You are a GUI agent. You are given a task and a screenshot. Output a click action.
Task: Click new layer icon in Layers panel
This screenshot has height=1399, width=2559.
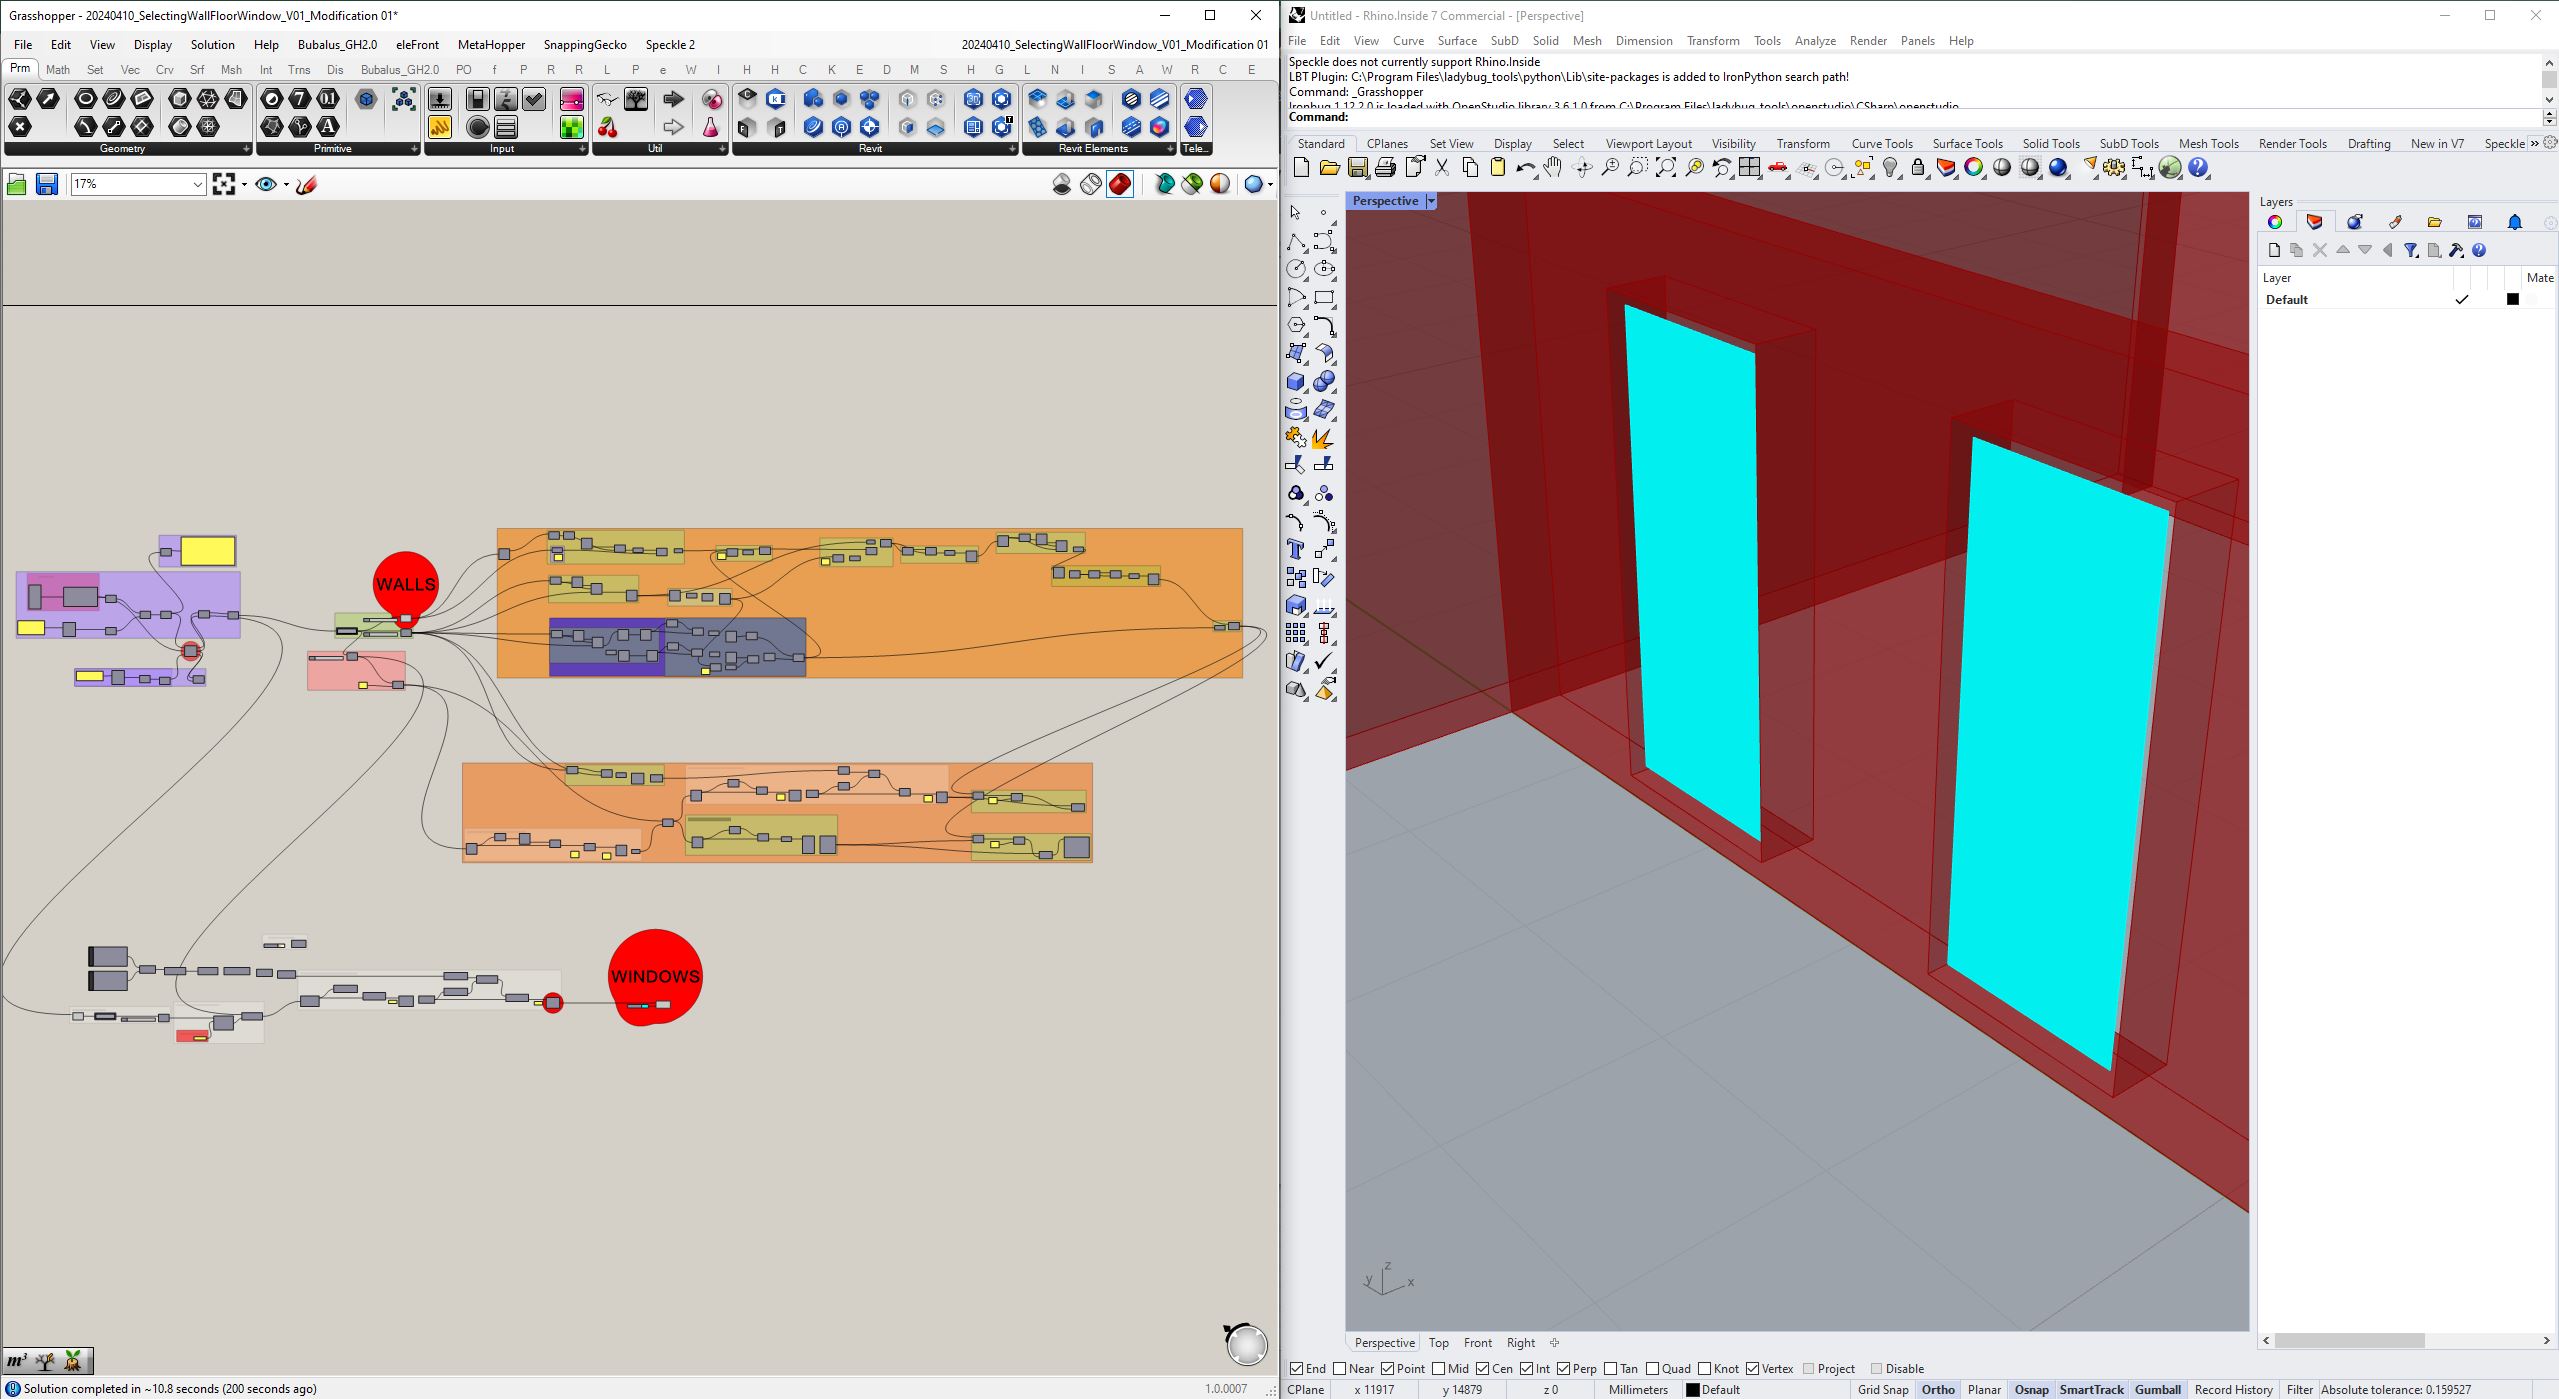click(x=2274, y=250)
